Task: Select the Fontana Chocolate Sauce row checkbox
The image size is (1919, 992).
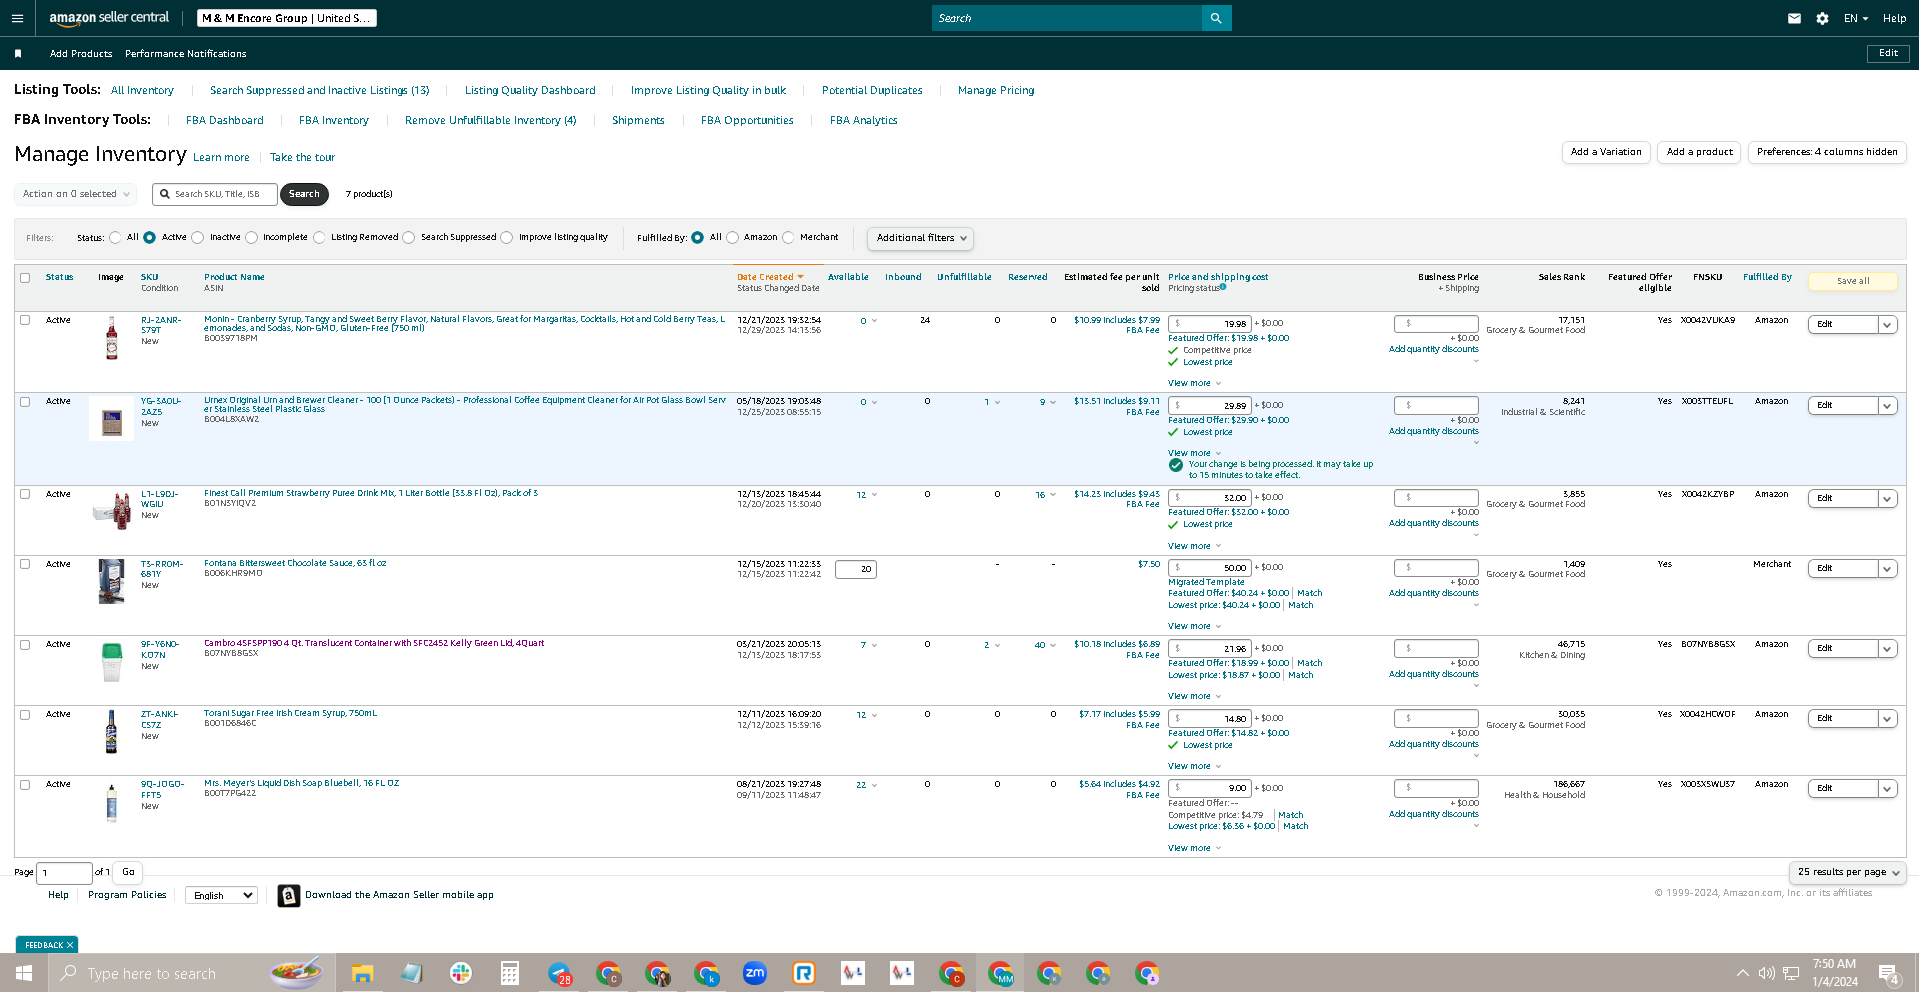Action: tap(25, 564)
